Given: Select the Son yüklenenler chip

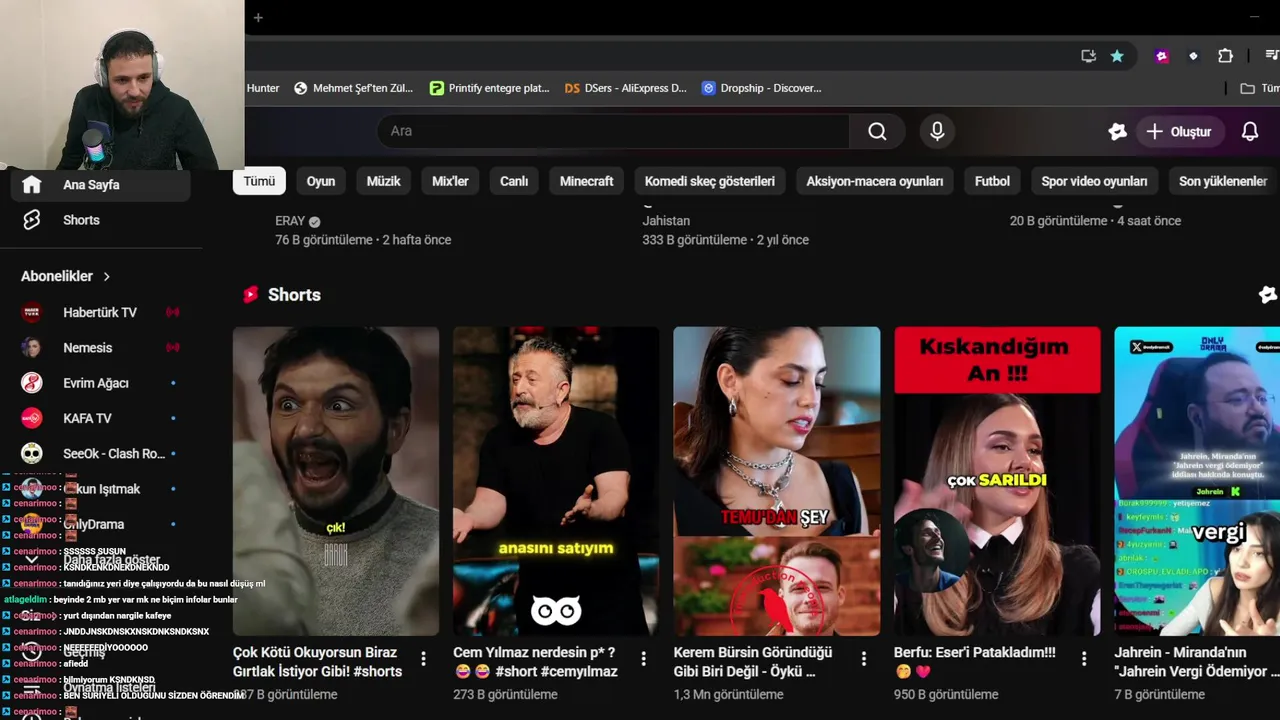Looking at the screenshot, I should pos(1223,181).
